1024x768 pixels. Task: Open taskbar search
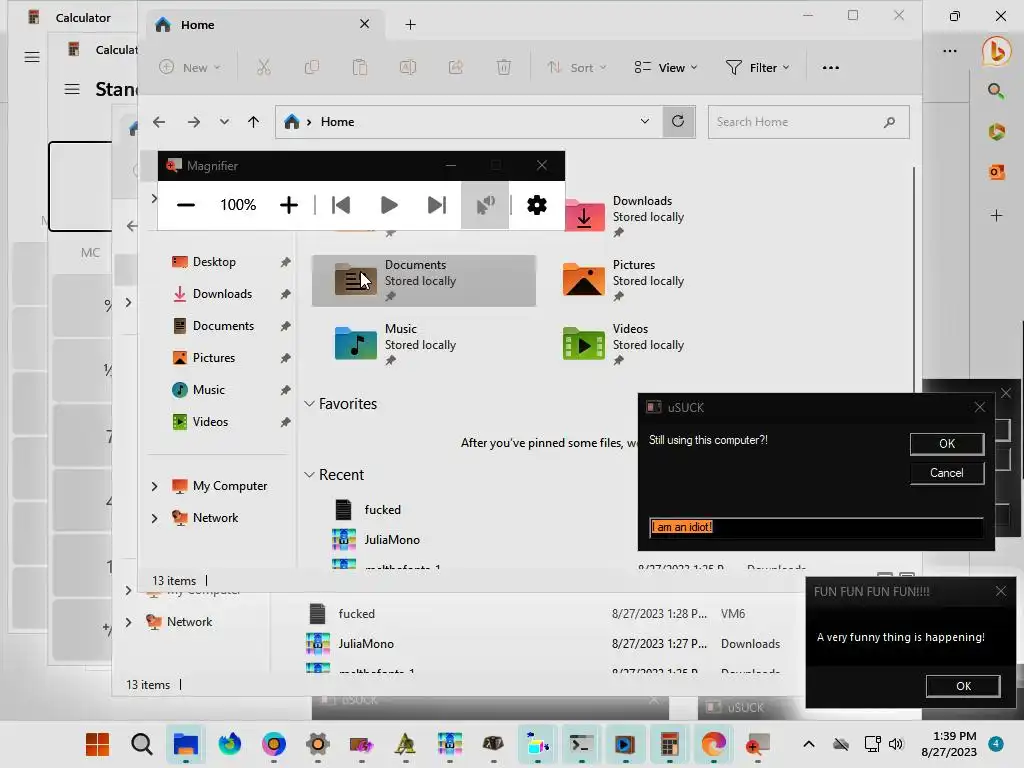click(142, 744)
